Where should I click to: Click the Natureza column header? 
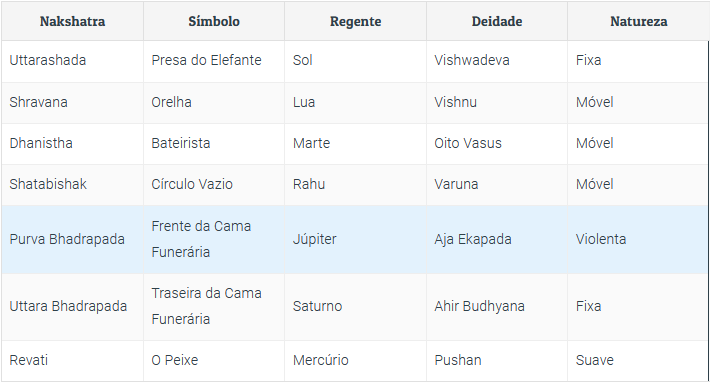(x=638, y=21)
